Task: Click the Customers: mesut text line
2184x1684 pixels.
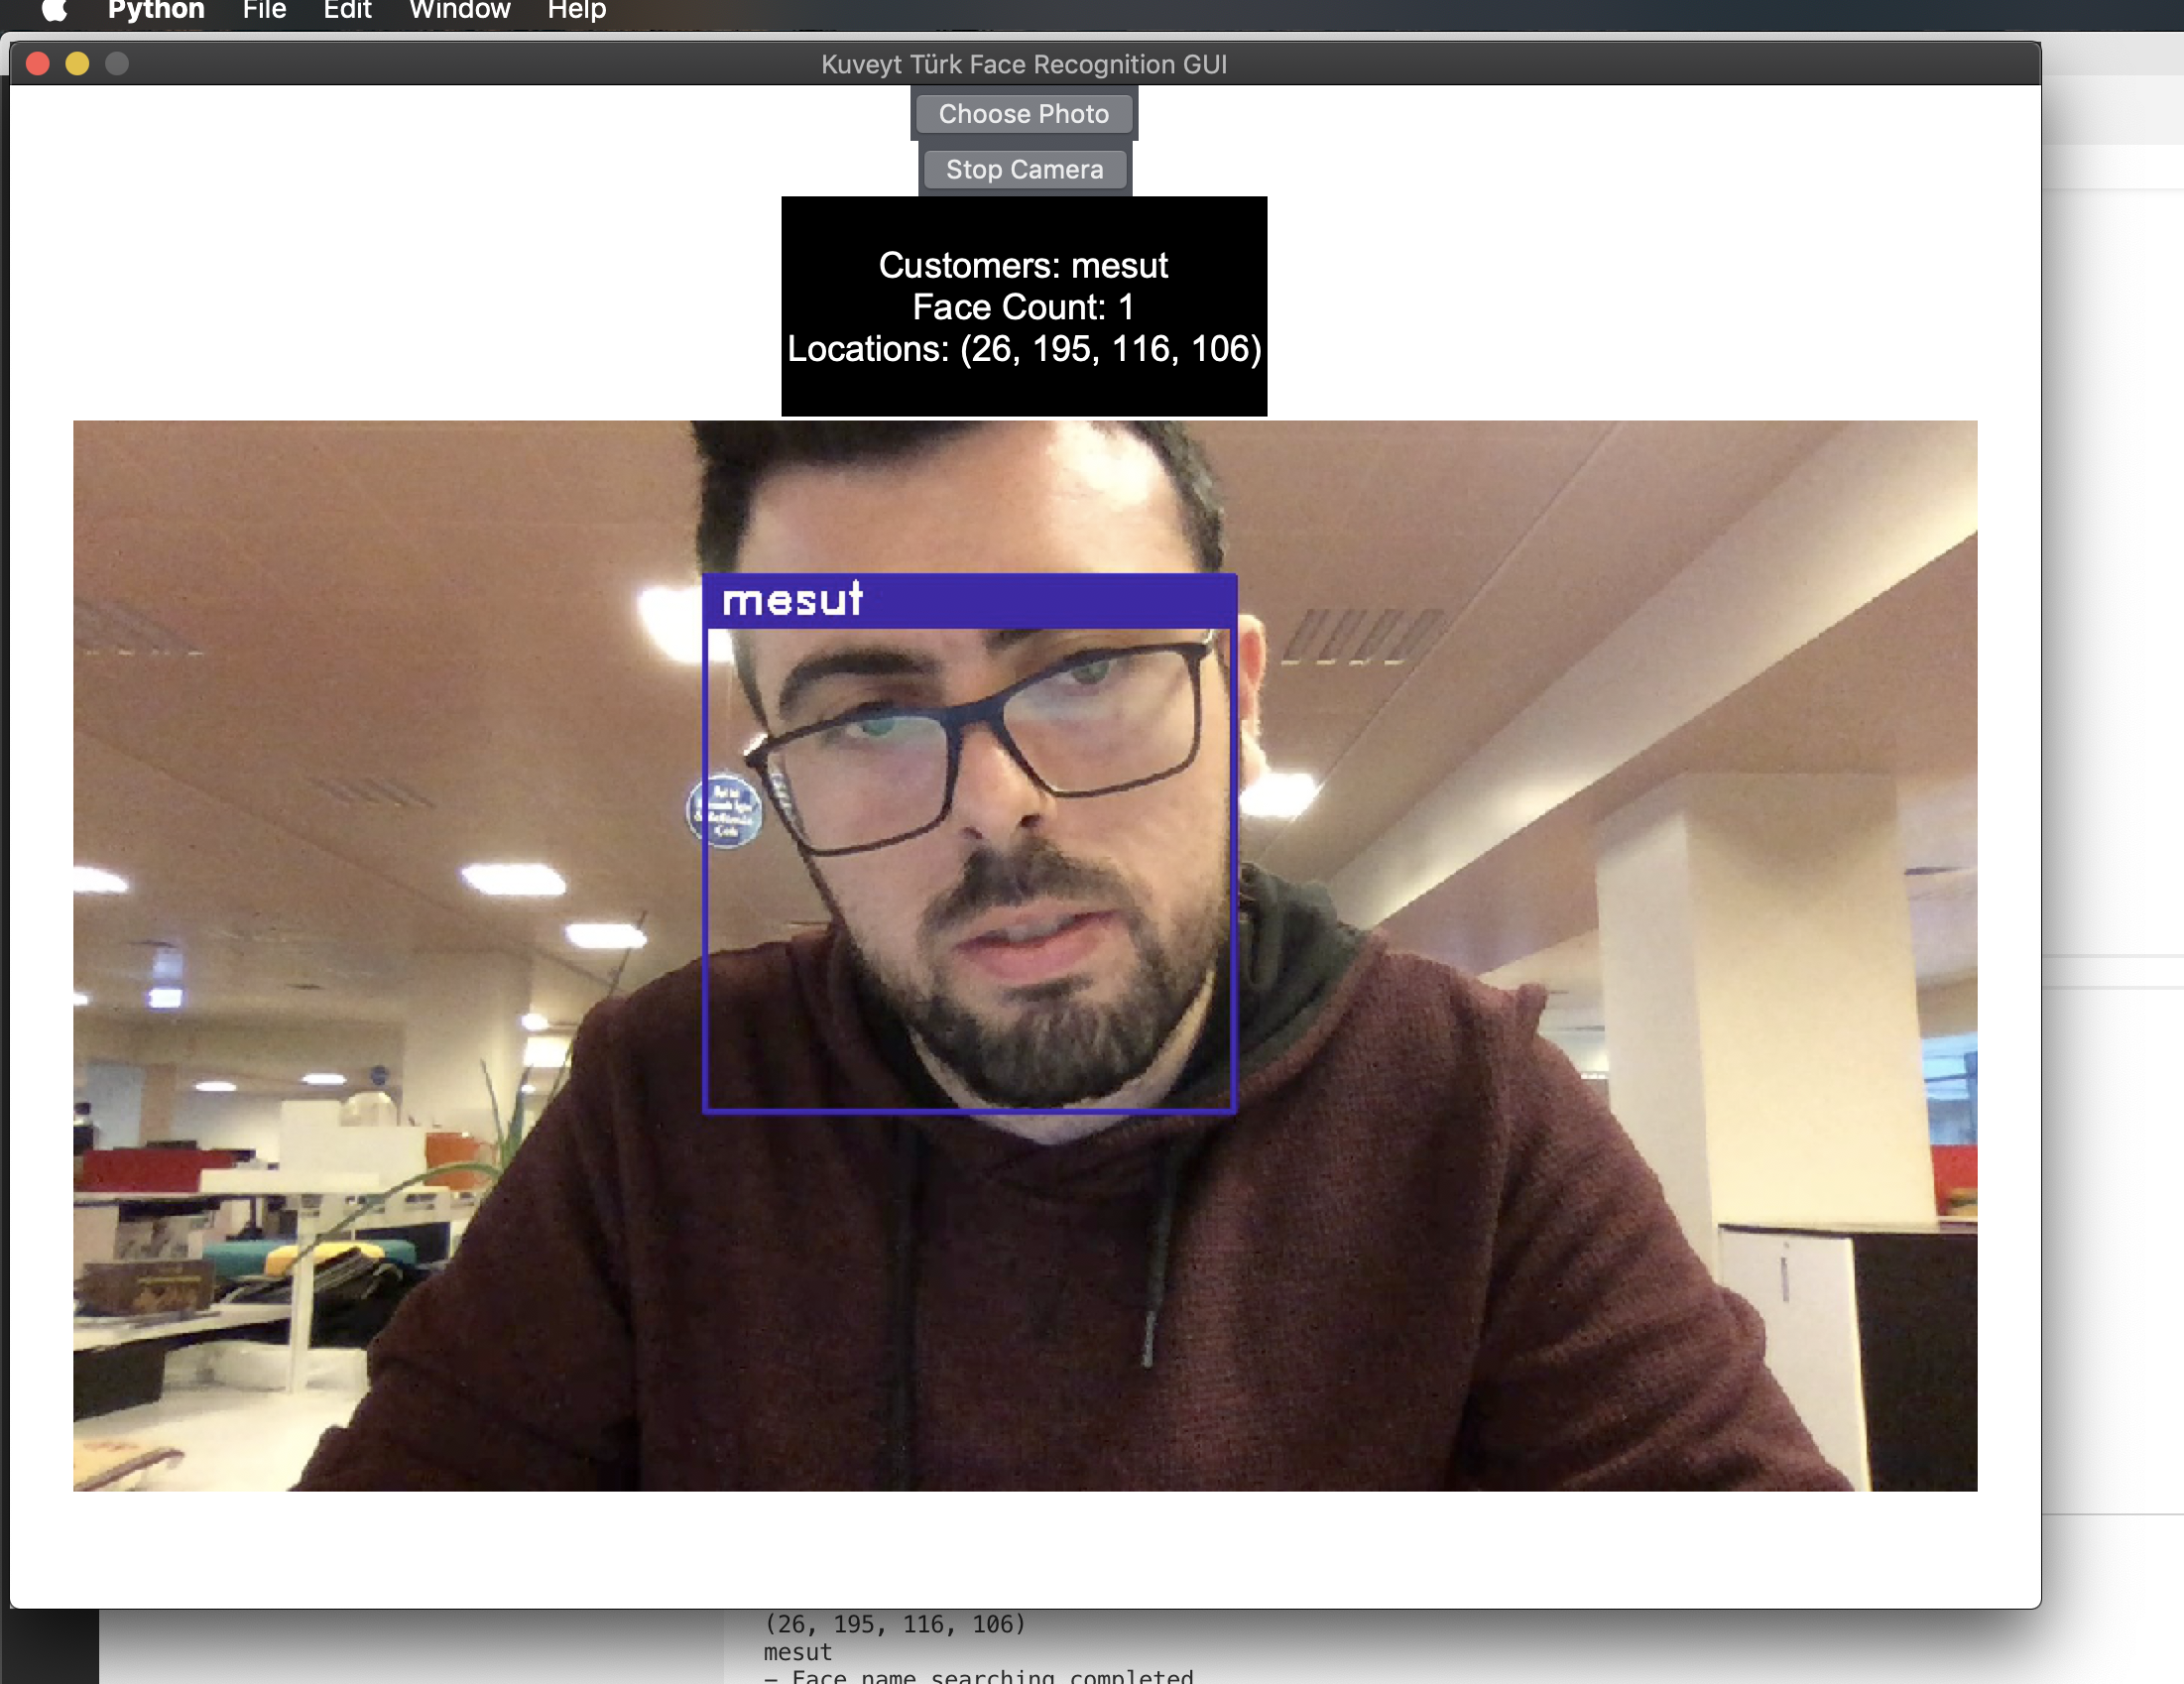Action: coord(1023,266)
